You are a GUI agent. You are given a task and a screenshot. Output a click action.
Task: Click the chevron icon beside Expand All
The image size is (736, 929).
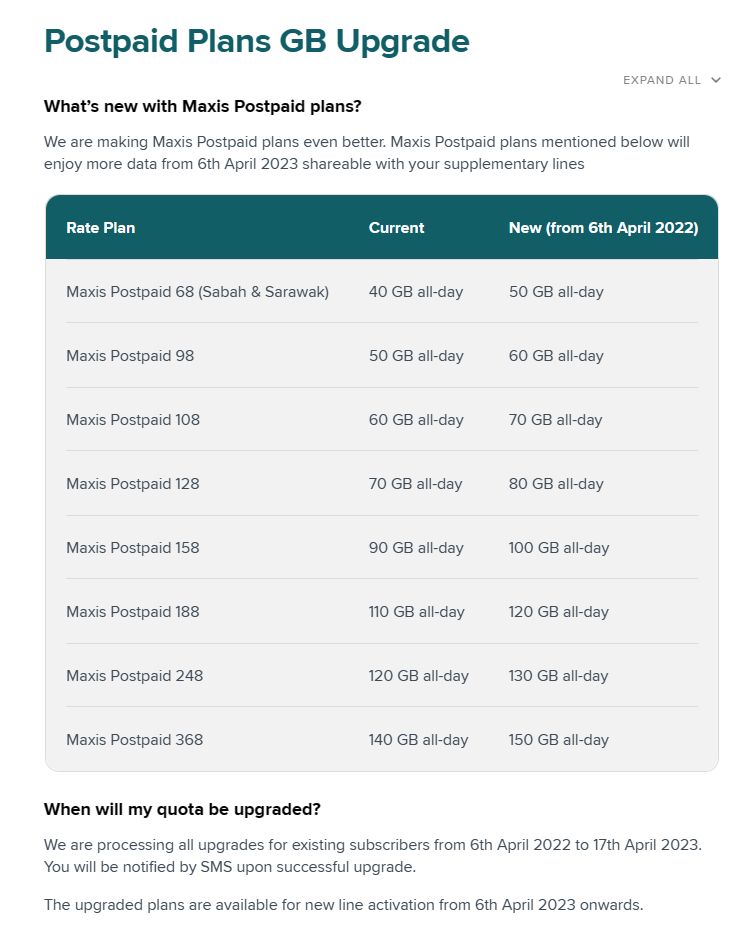[x=716, y=80]
